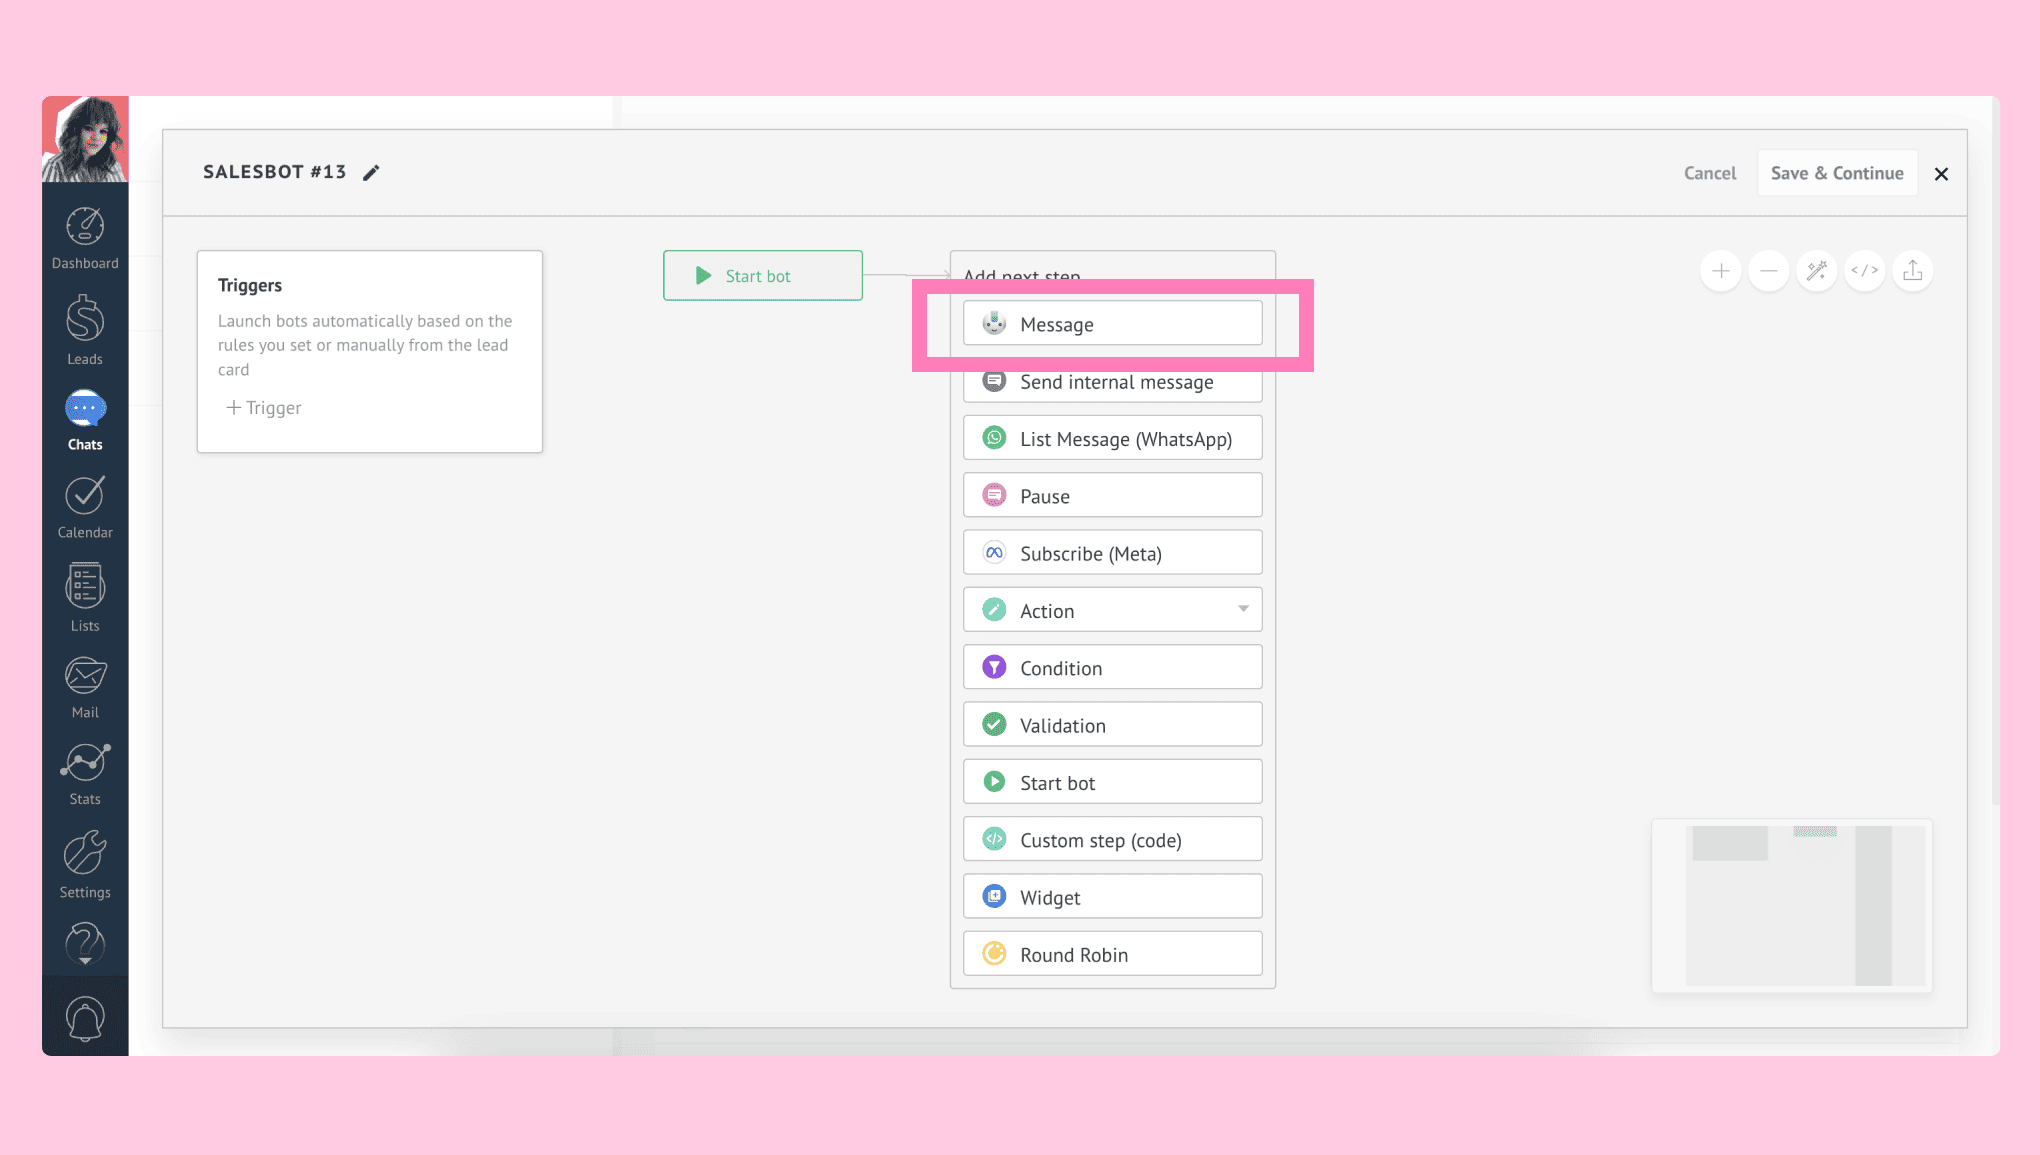The height and width of the screenshot is (1155, 2040).
Task: Click the Triggers heading text
Action: (250, 285)
